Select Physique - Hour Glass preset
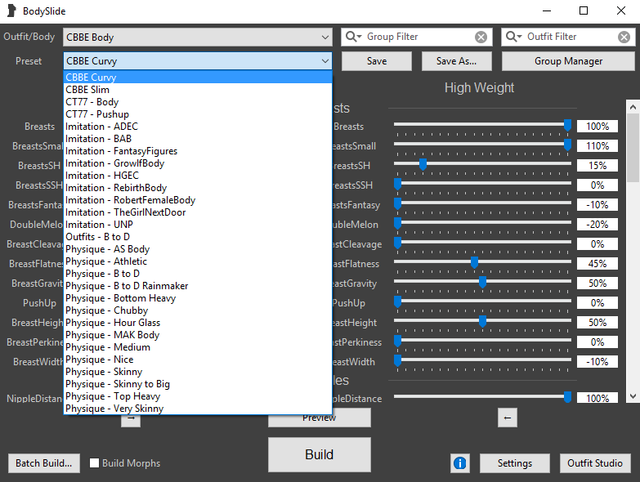This screenshot has height=482, width=640. tap(198, 322)
